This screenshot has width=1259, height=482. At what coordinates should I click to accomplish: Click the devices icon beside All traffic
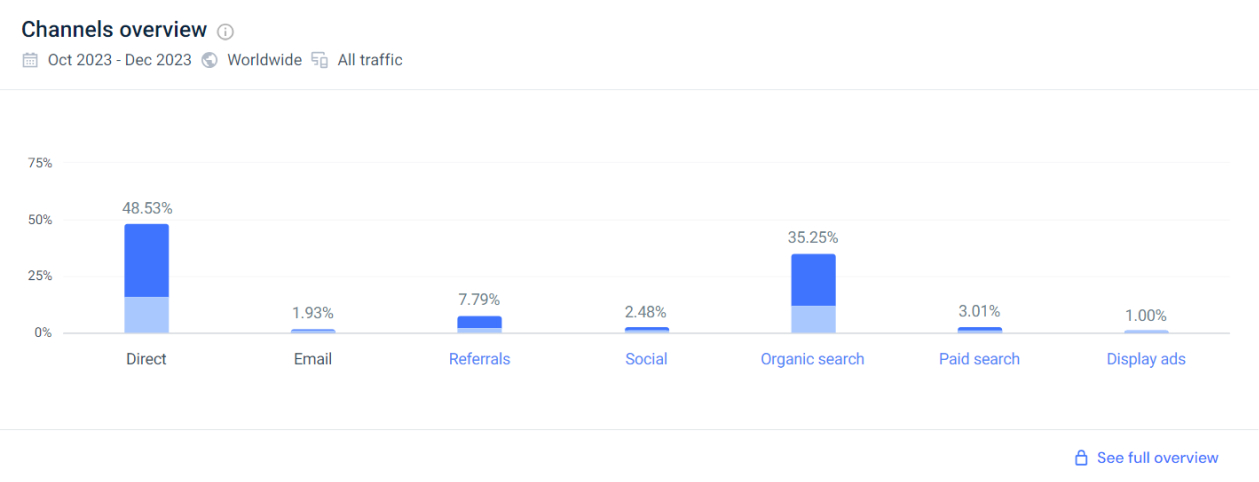tap(320, 60)
